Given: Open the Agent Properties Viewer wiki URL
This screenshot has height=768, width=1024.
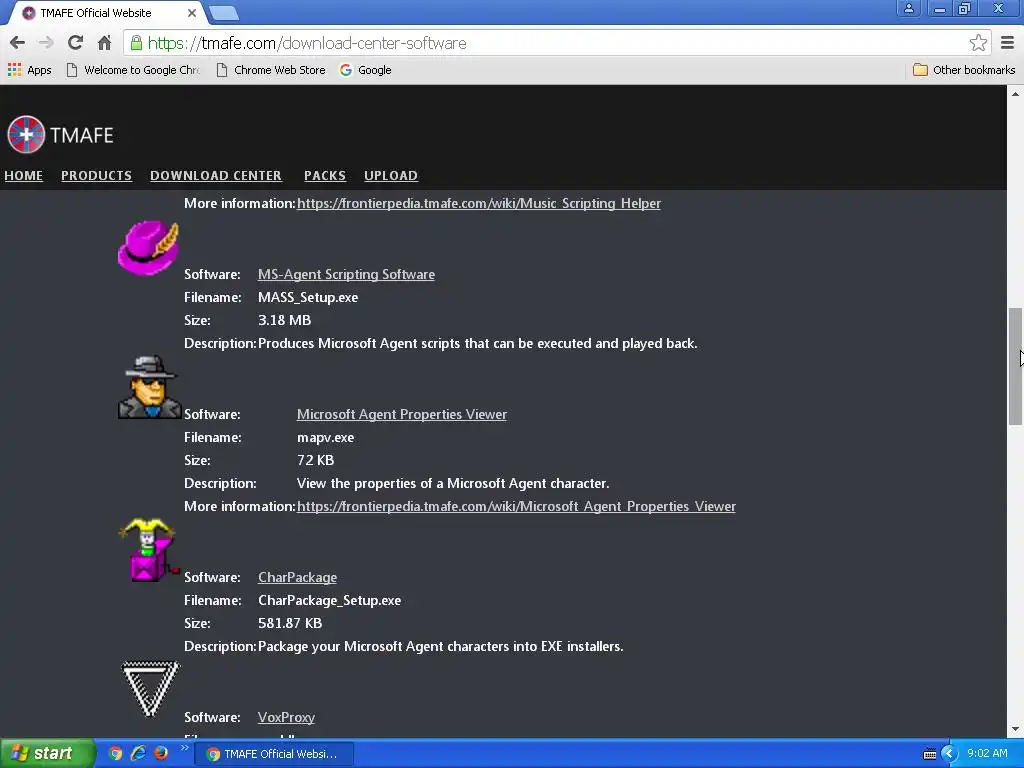Looking at the screenshot, I should (516, 506).
